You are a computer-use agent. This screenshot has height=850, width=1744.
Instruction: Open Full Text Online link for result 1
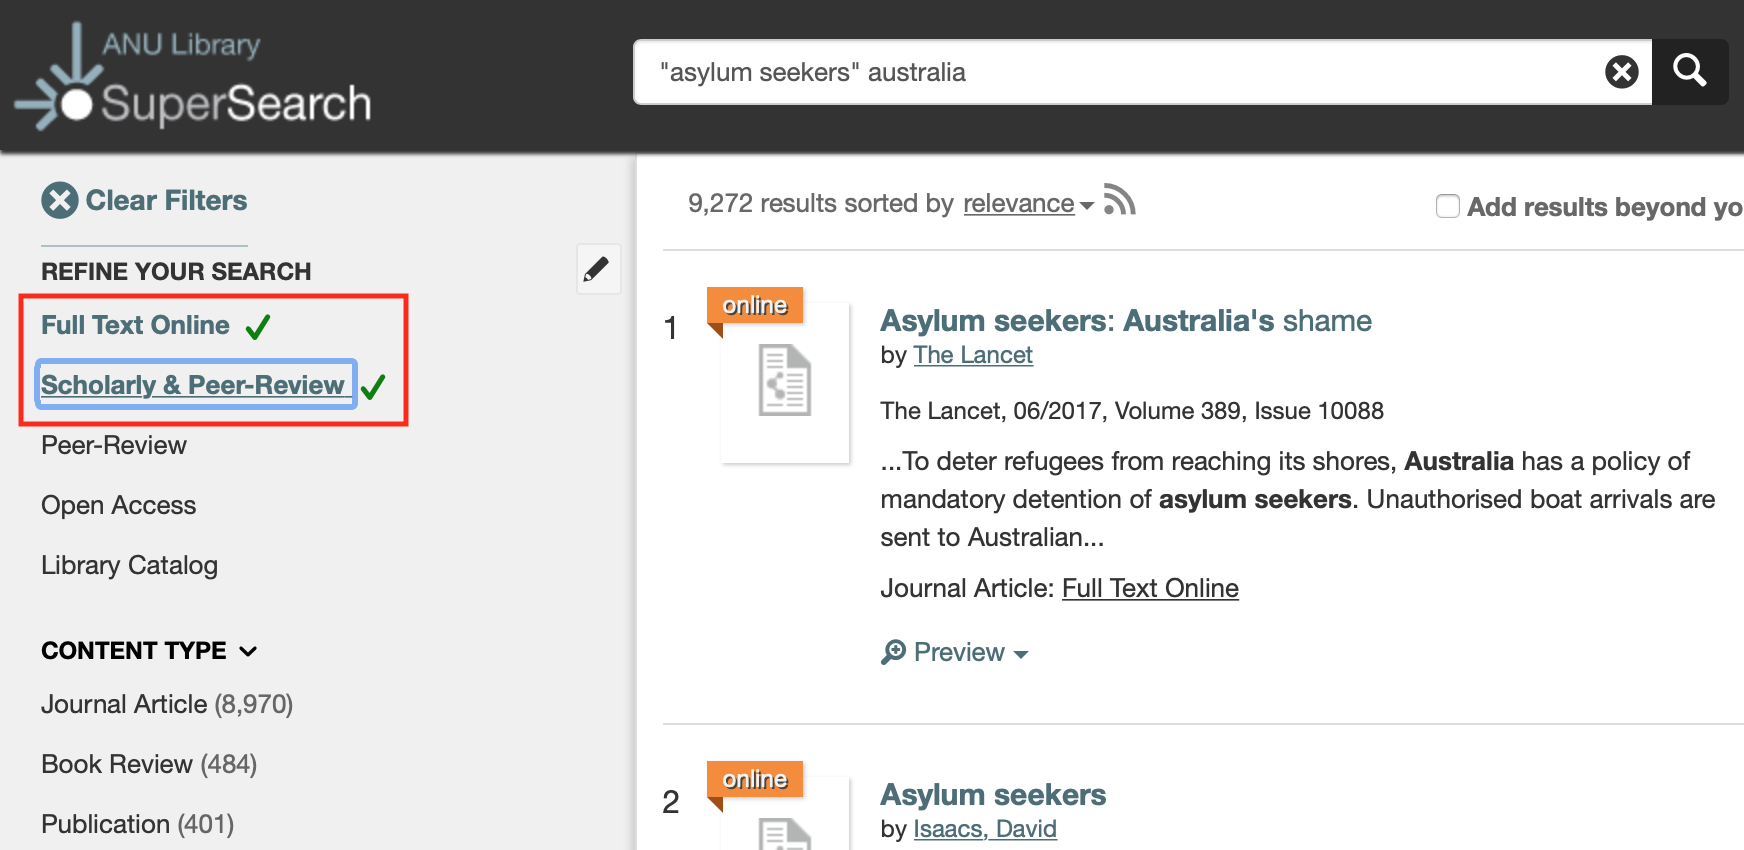(1150, 589)
